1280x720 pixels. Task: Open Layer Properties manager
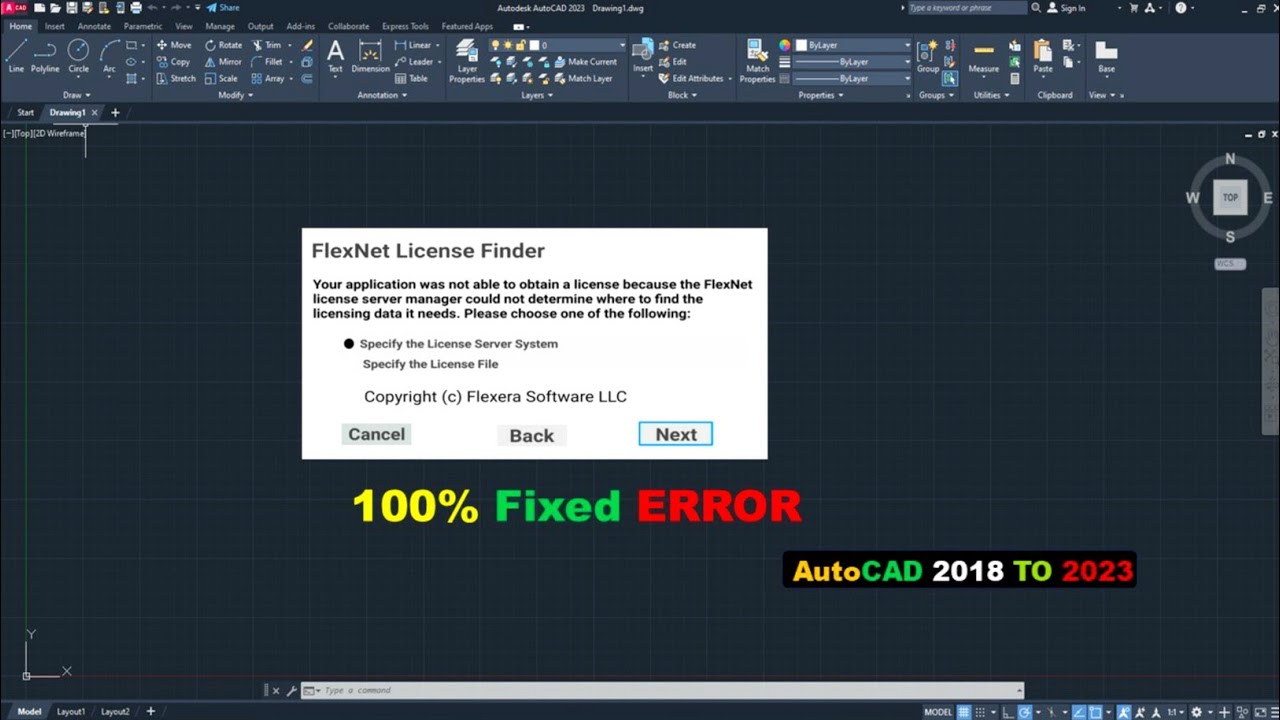pos(466,61)
